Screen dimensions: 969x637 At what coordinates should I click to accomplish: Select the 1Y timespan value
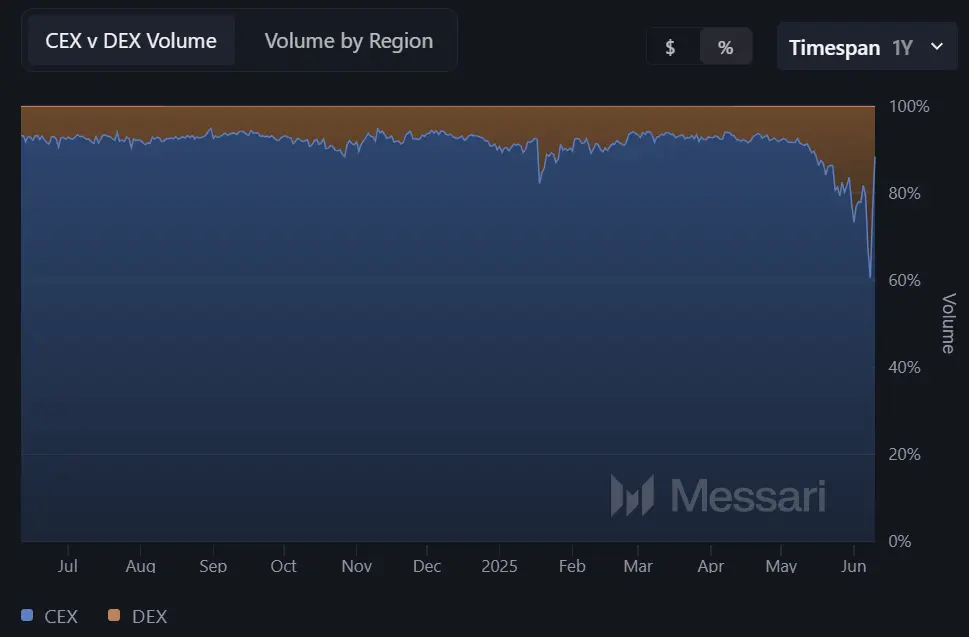coord(902,47)
